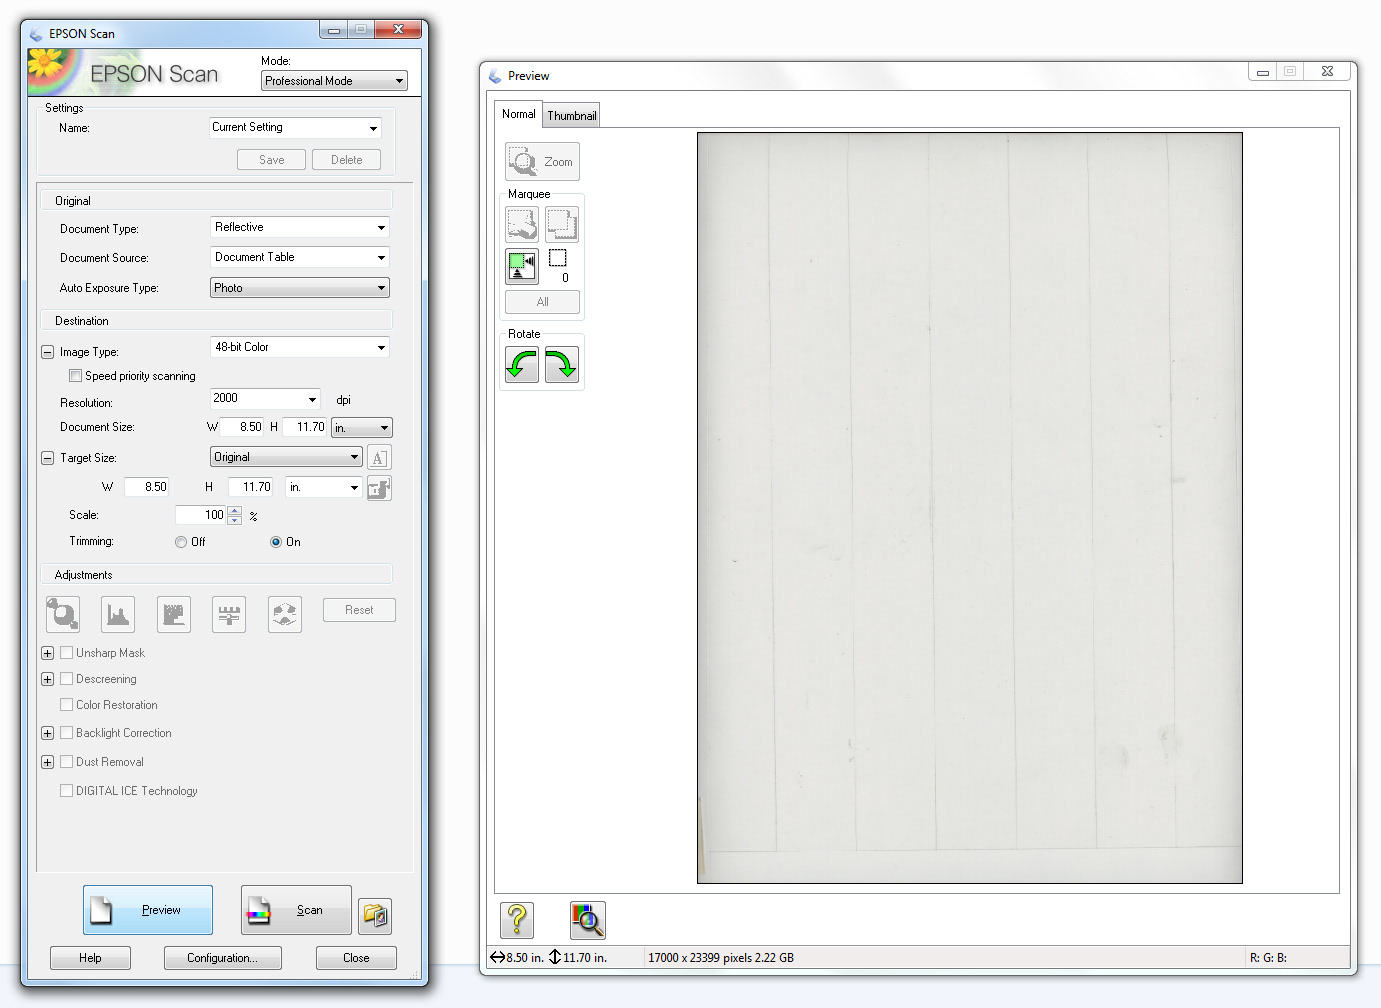Open File Save Settings folder icon
The width and height of the screenshot is (1381, 1008).
pos(375,915)
